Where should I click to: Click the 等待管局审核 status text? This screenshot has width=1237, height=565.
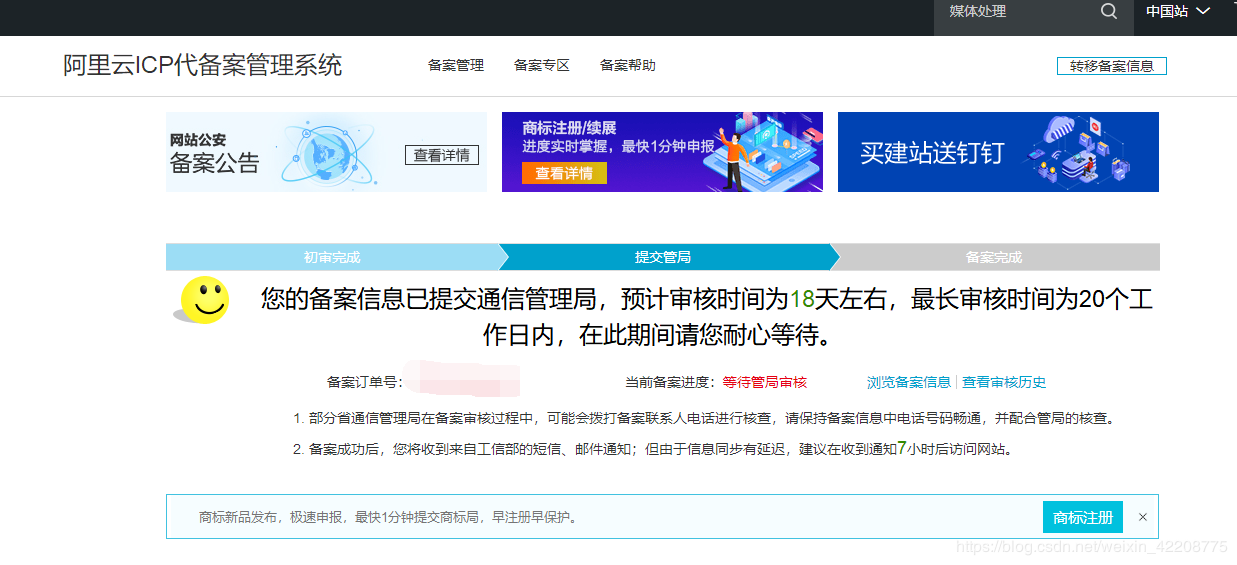pos(765,382)
